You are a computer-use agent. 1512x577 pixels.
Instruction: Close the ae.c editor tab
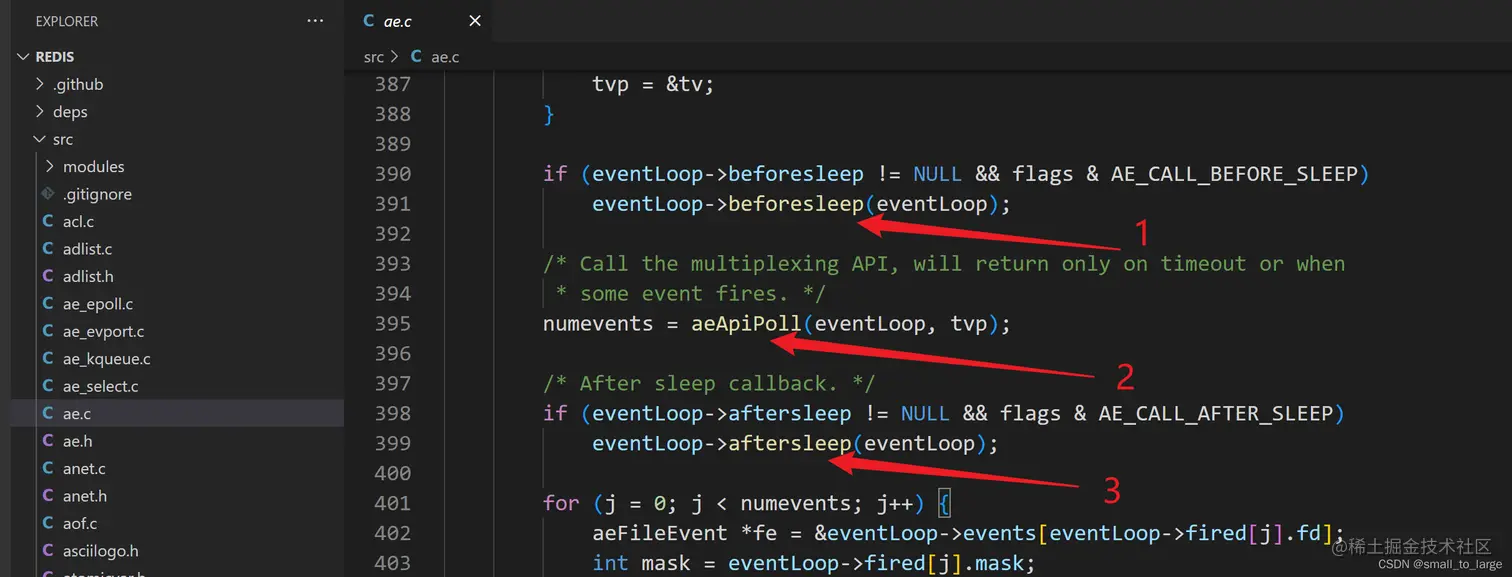(x=475, y=21)
